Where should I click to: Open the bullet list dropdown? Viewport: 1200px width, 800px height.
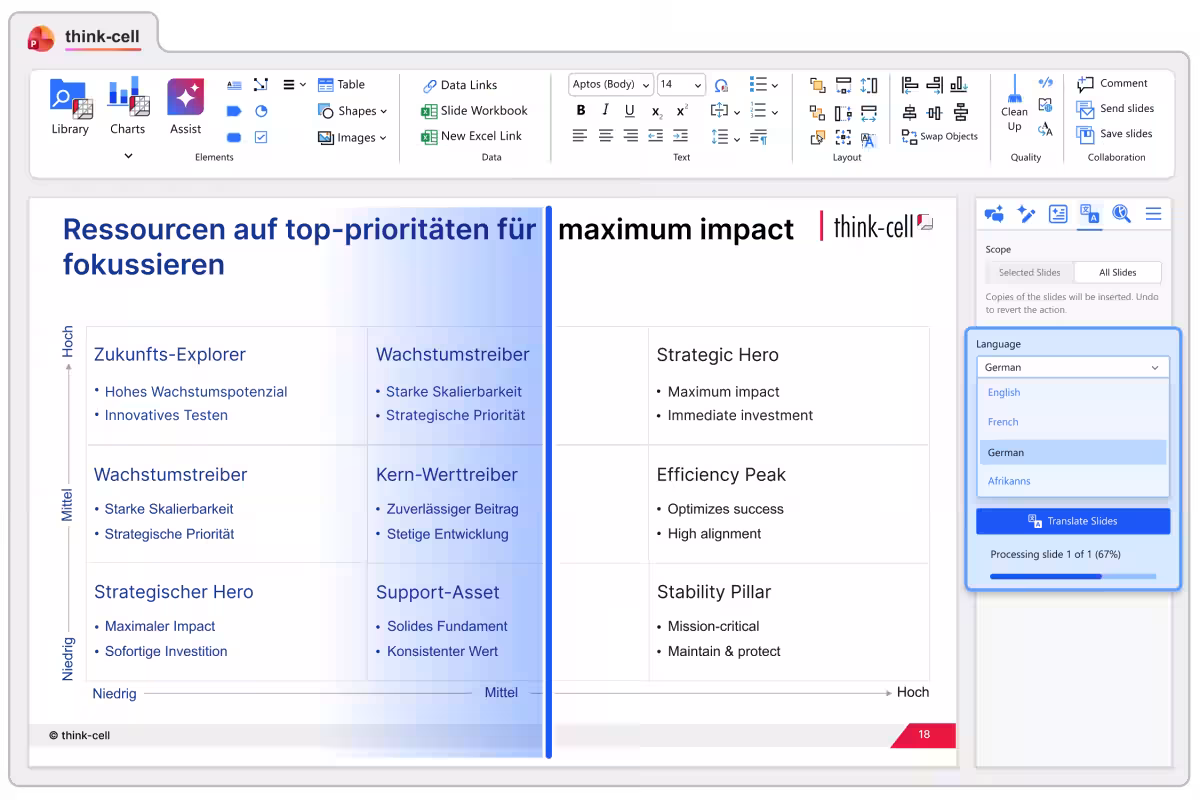point(764,85)
